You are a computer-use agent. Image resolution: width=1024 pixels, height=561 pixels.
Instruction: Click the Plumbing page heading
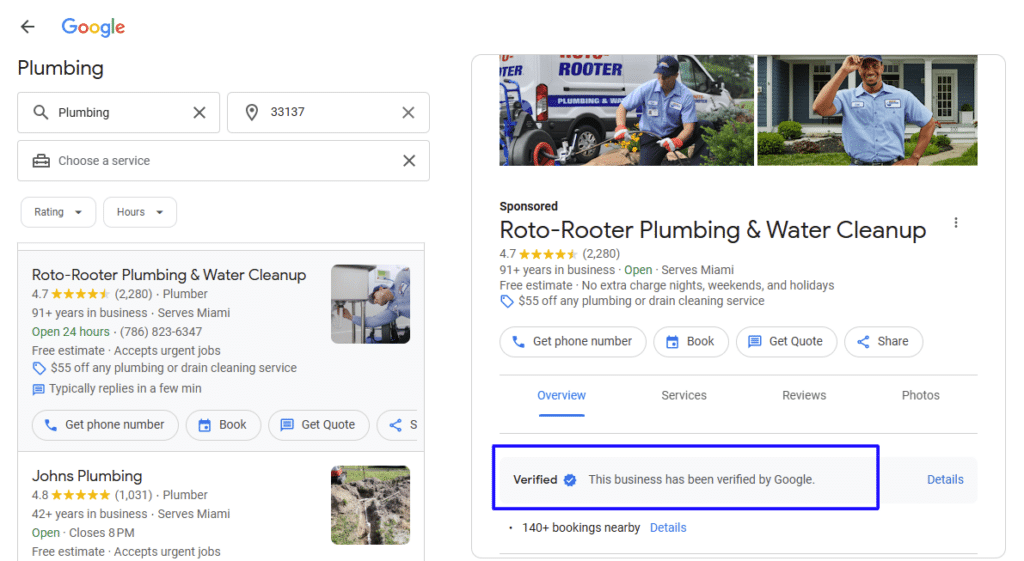point(61,68)
